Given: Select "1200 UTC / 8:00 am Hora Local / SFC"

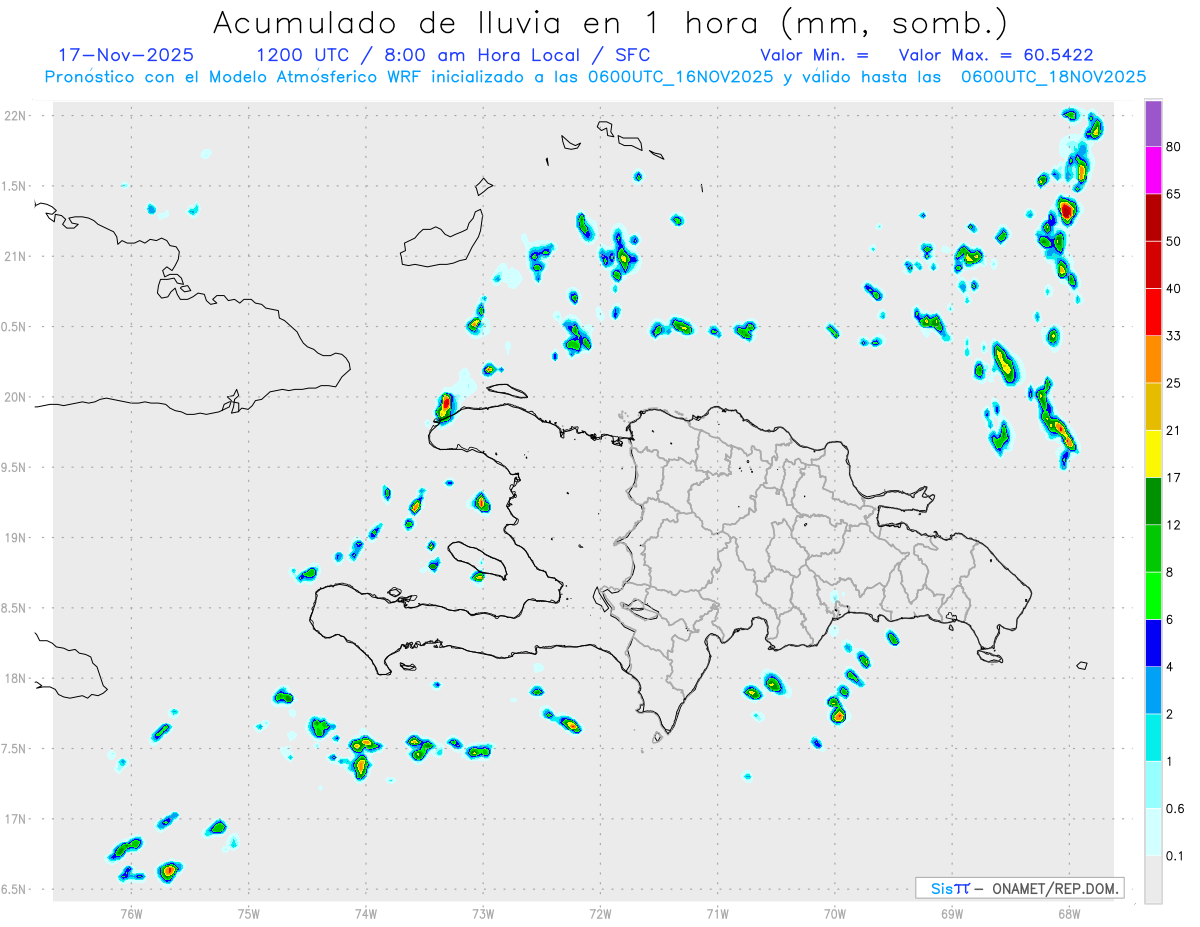Looking at the screenshot, I should coord(453,55).
